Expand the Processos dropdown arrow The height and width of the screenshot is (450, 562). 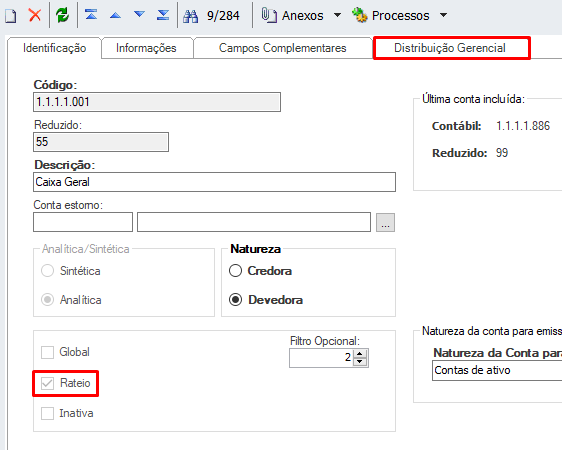[x=443, y=15]
